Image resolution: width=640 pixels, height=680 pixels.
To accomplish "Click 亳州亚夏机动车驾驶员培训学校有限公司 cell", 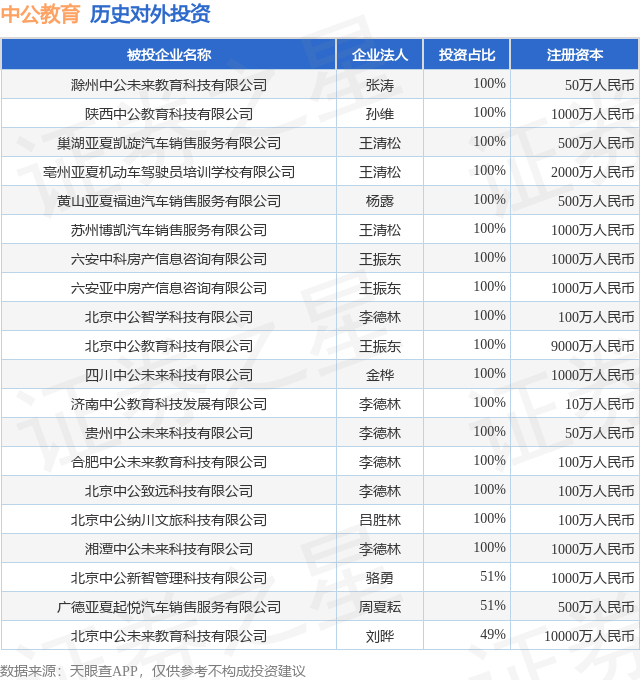I will [169, 172].
